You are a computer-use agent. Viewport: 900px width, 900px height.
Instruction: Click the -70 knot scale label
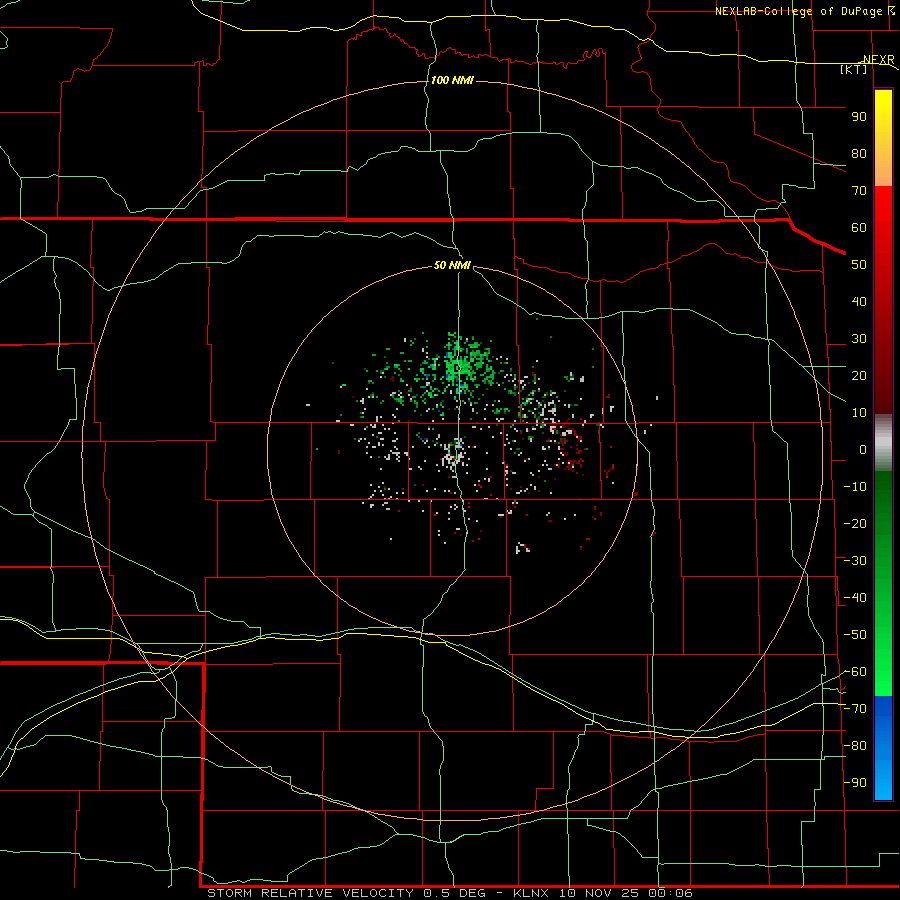tap(855, 709)
